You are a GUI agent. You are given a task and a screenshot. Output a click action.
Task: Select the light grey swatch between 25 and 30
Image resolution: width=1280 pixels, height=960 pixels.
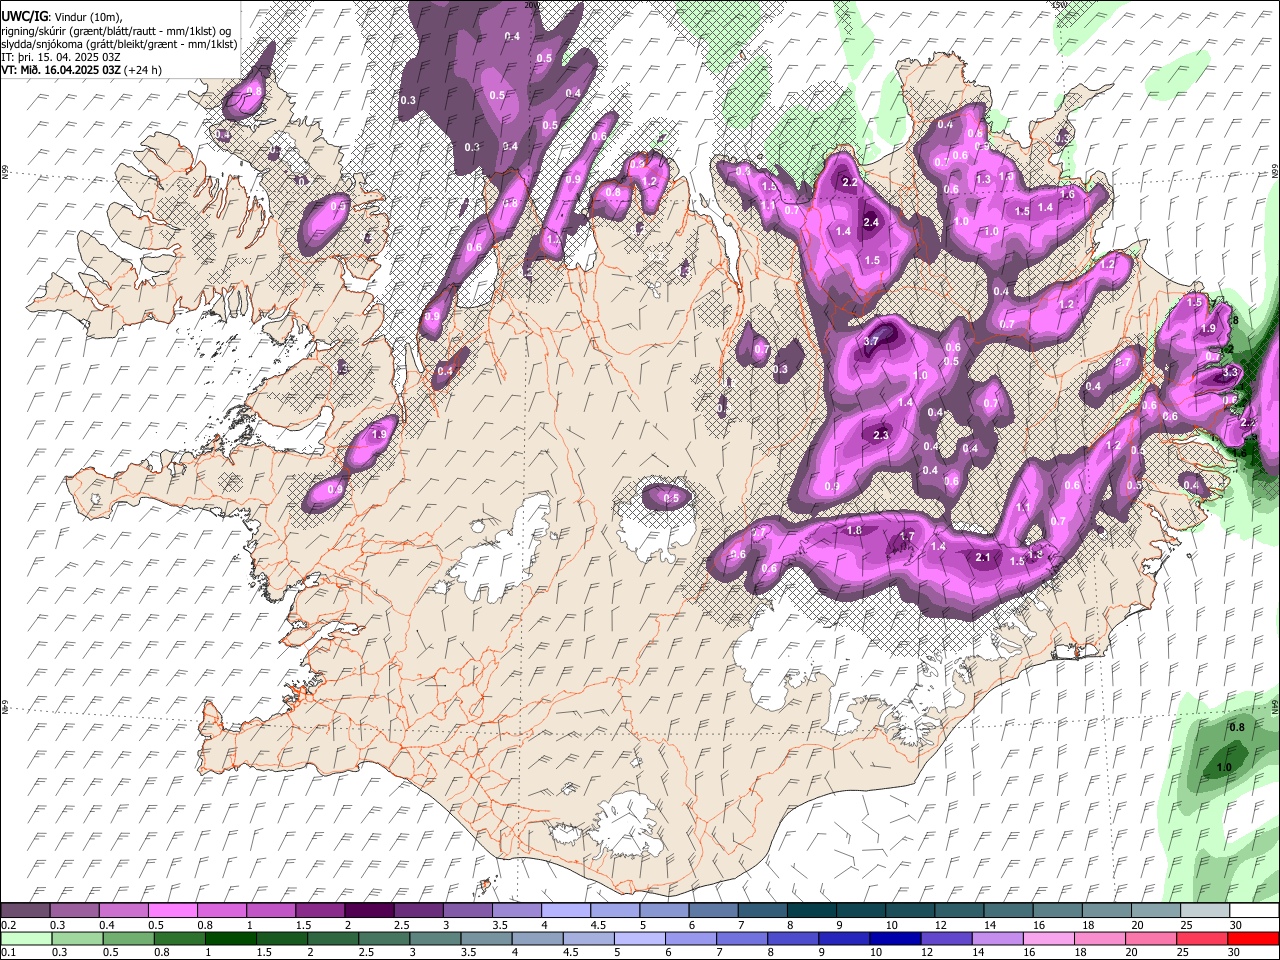(x=1205, y=910)
